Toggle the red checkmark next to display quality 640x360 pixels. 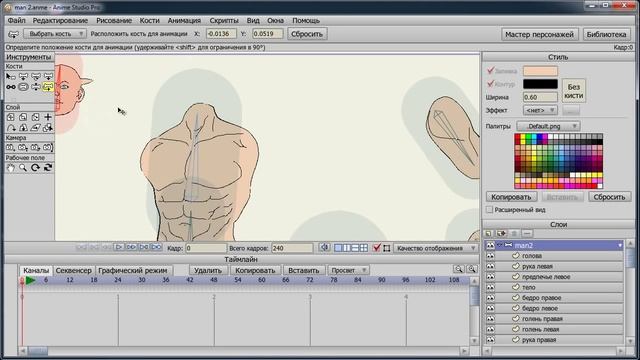(x=377, y=248)
